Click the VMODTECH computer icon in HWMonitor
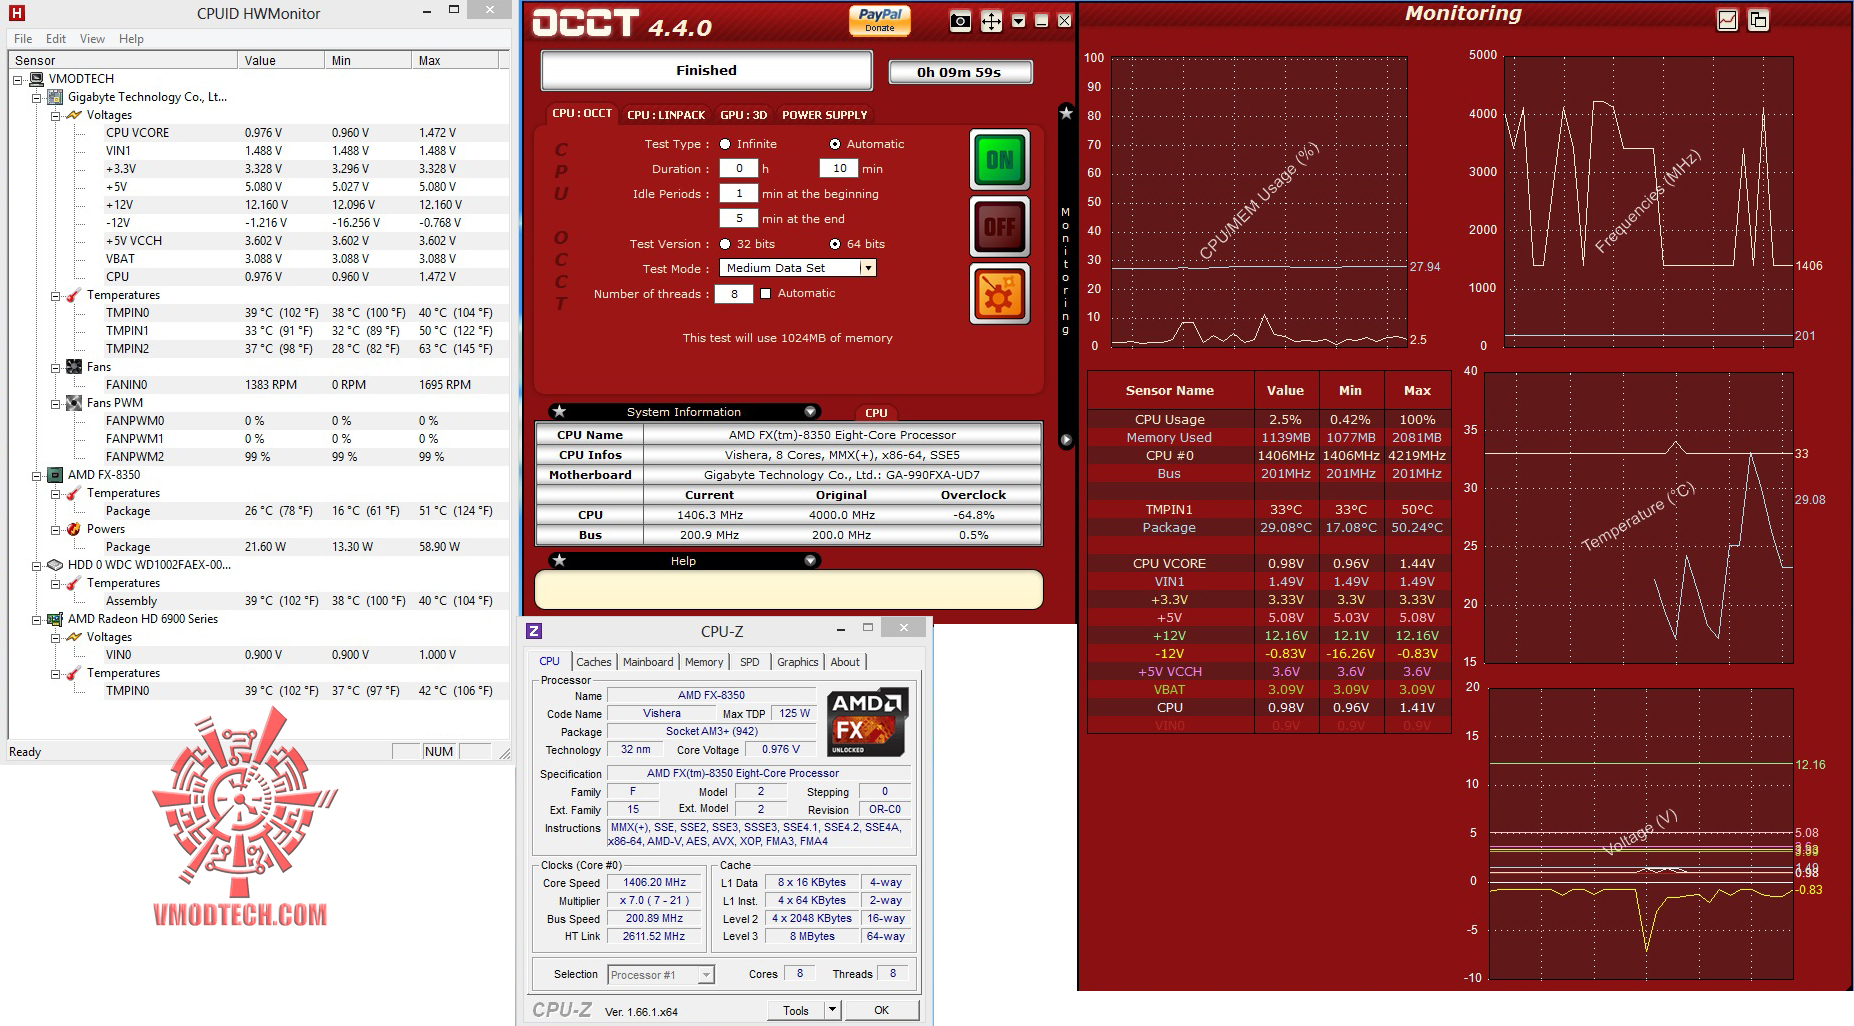This screenshot has width=1854, height=1026. pos(38,78)
